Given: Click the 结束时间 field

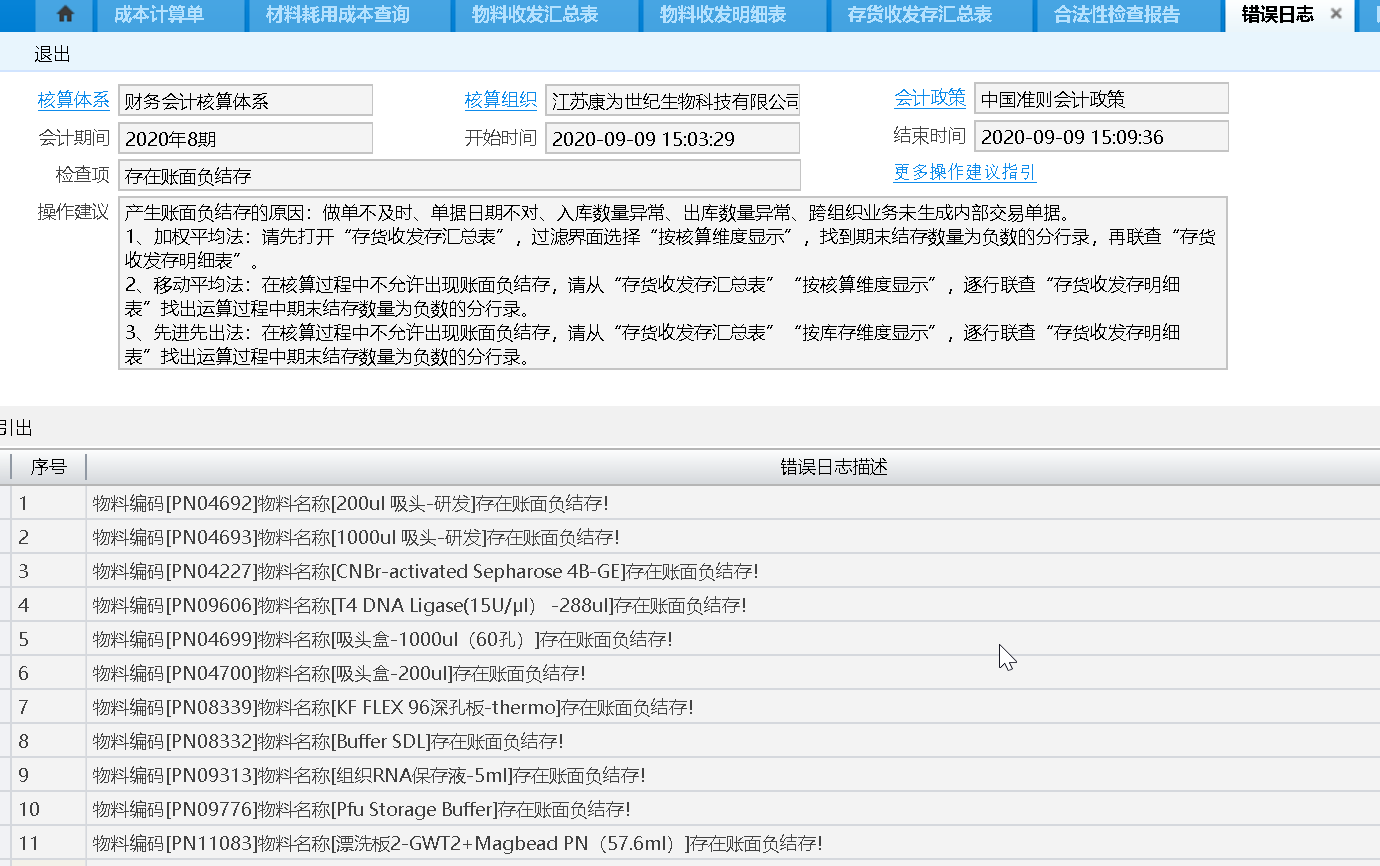Looking at the screenshot, I should click(x=1101, y=136).
